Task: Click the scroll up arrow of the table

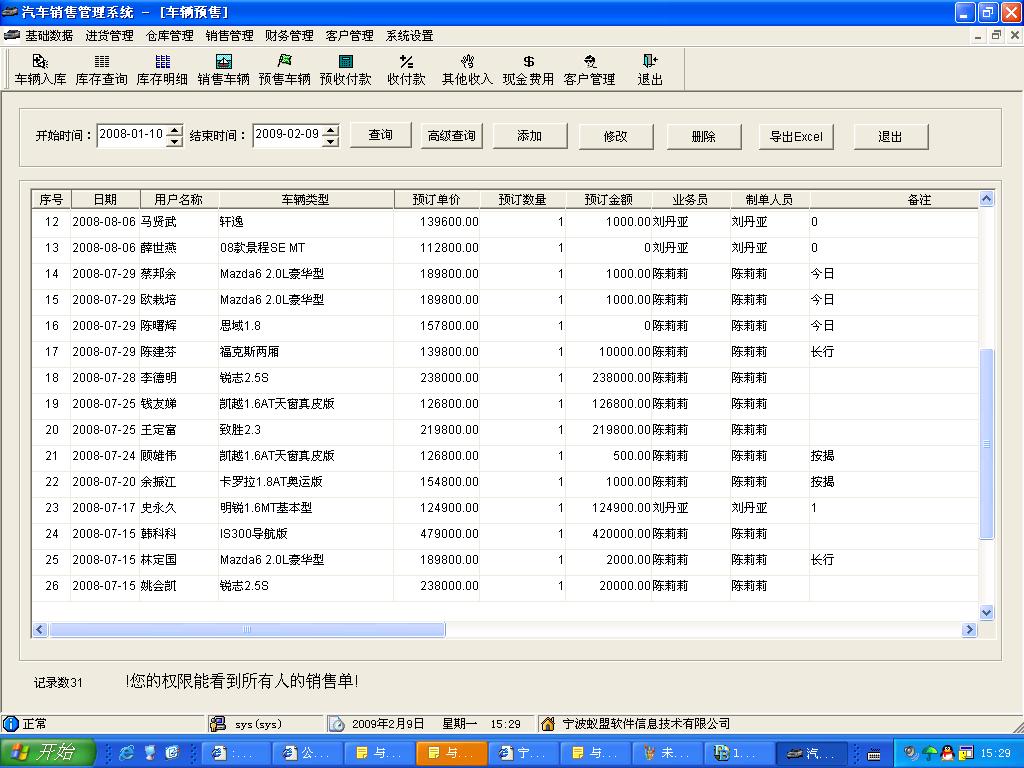Action: pos(987,199)
